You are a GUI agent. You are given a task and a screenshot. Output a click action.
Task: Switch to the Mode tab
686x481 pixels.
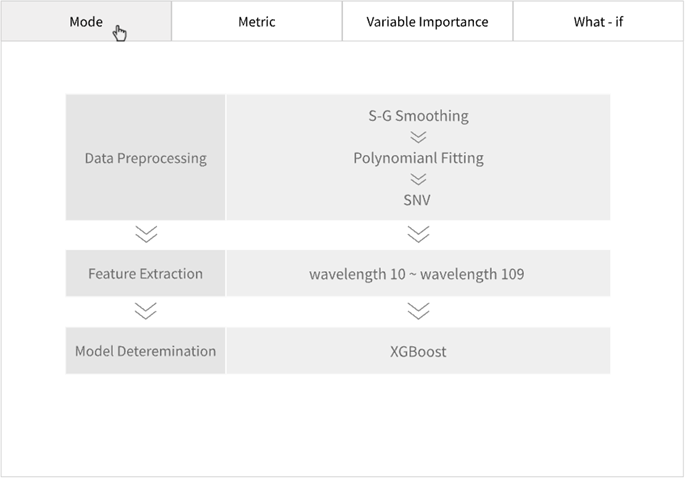tap(86, 21)
